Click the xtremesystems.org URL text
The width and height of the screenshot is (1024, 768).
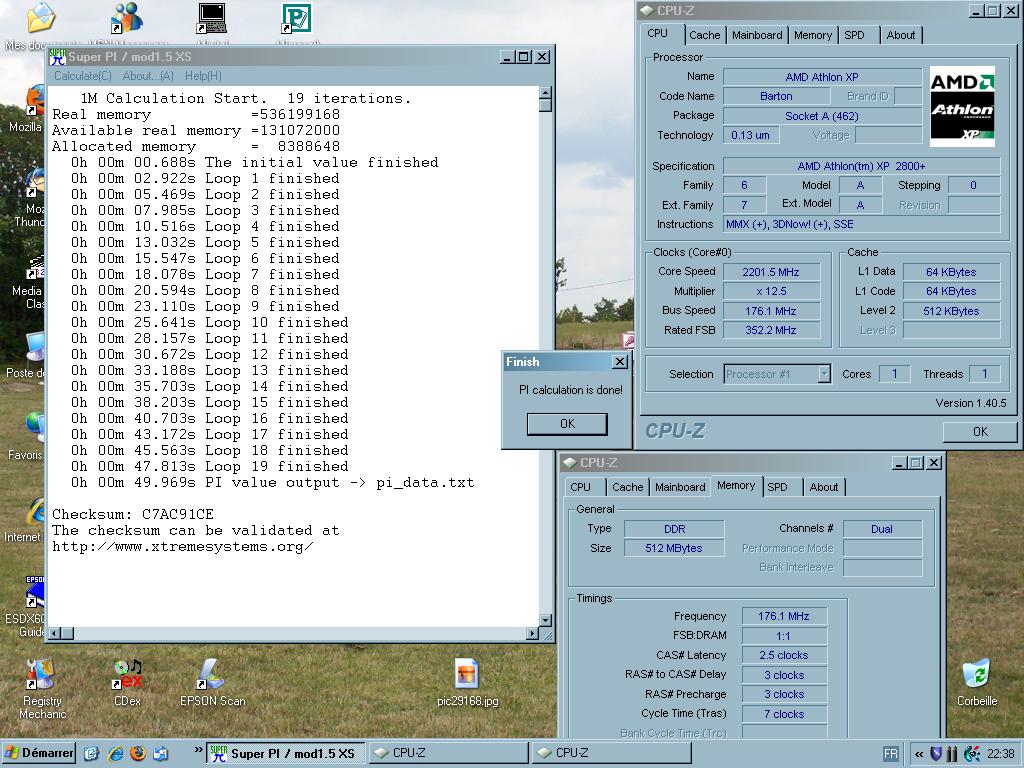182,547
